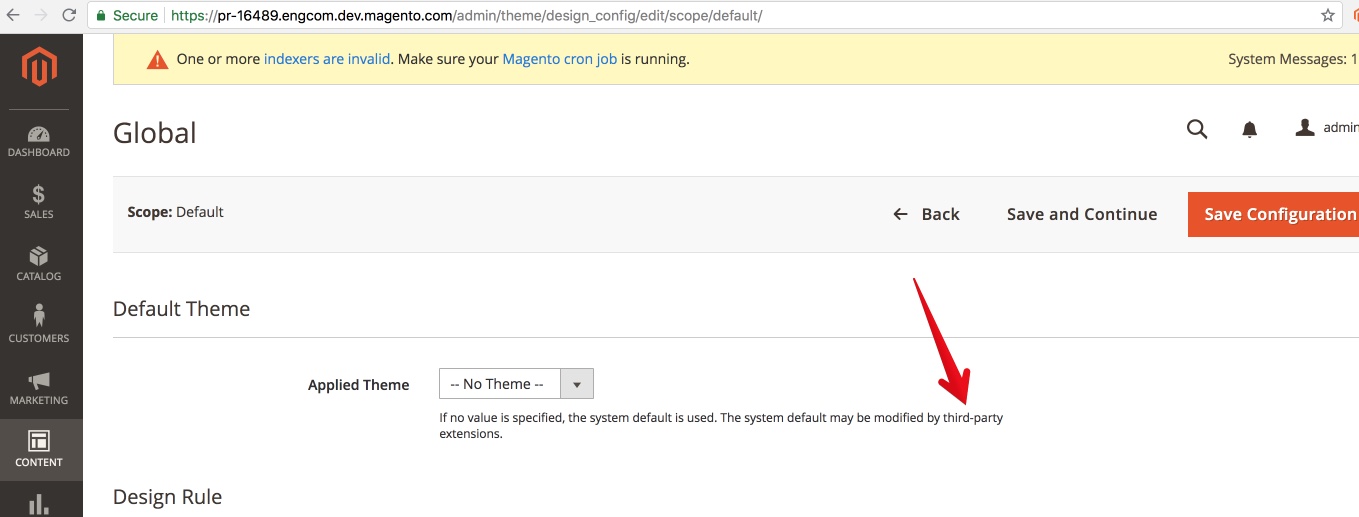
Task: Open the admin user account menu
Action: (1326, 128)
